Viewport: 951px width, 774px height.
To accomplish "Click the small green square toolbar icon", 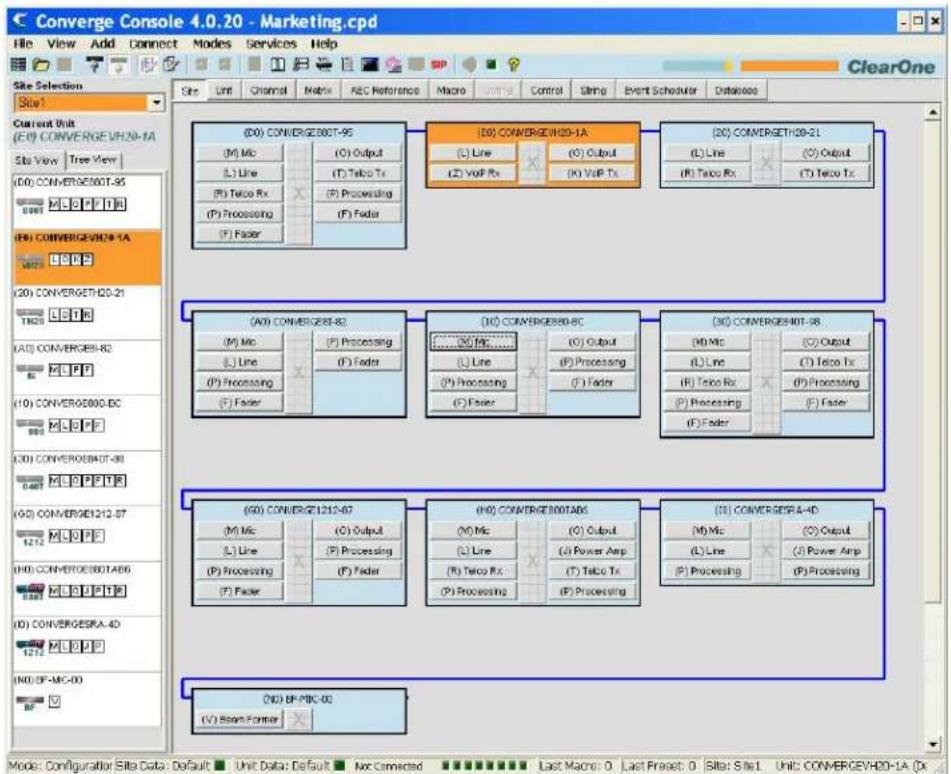I will tap(491, 64).
